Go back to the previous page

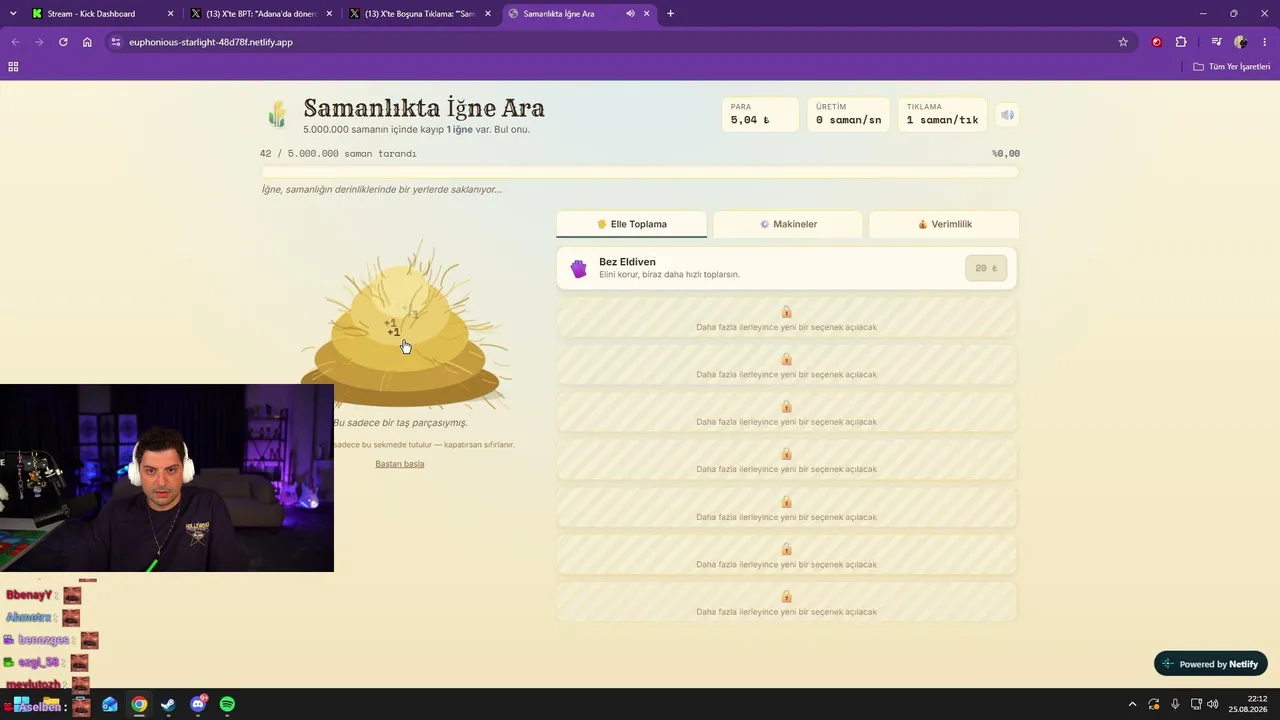15,42
